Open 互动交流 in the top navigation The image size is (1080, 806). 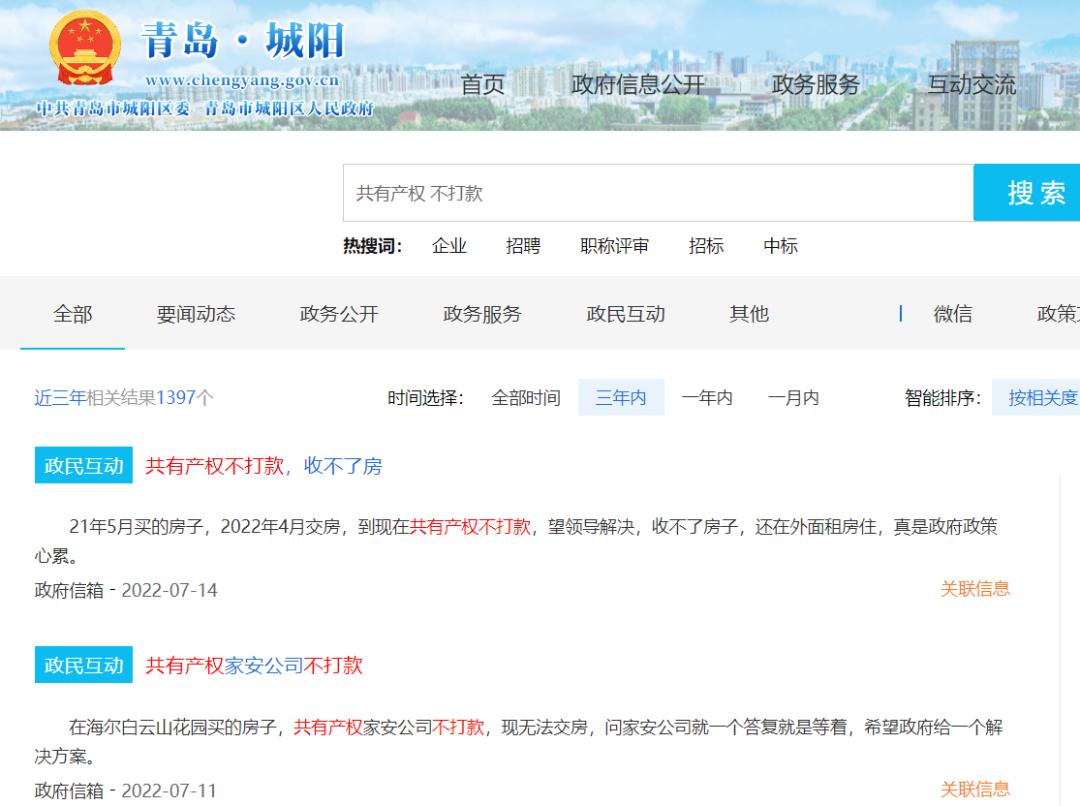pyautogui.click(x=972, y=85)
